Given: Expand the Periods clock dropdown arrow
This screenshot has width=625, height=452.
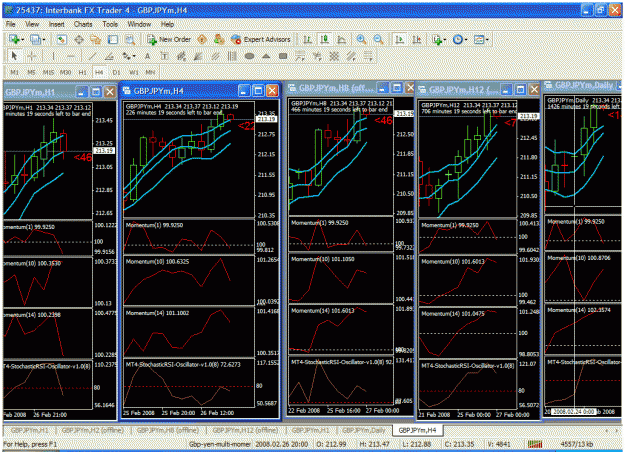Looking at the screenshot, I should 465,39.
